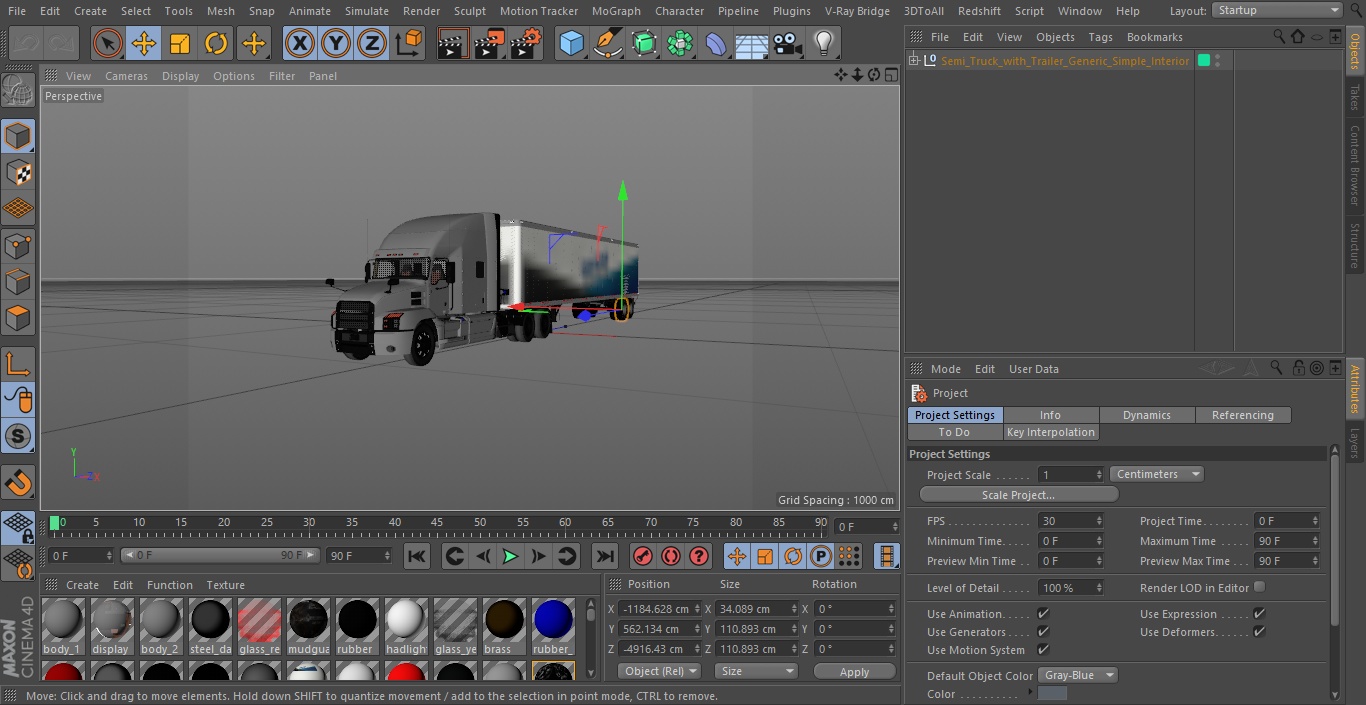Click Position X value field
1366x705 pixels.
pos(661,608)
